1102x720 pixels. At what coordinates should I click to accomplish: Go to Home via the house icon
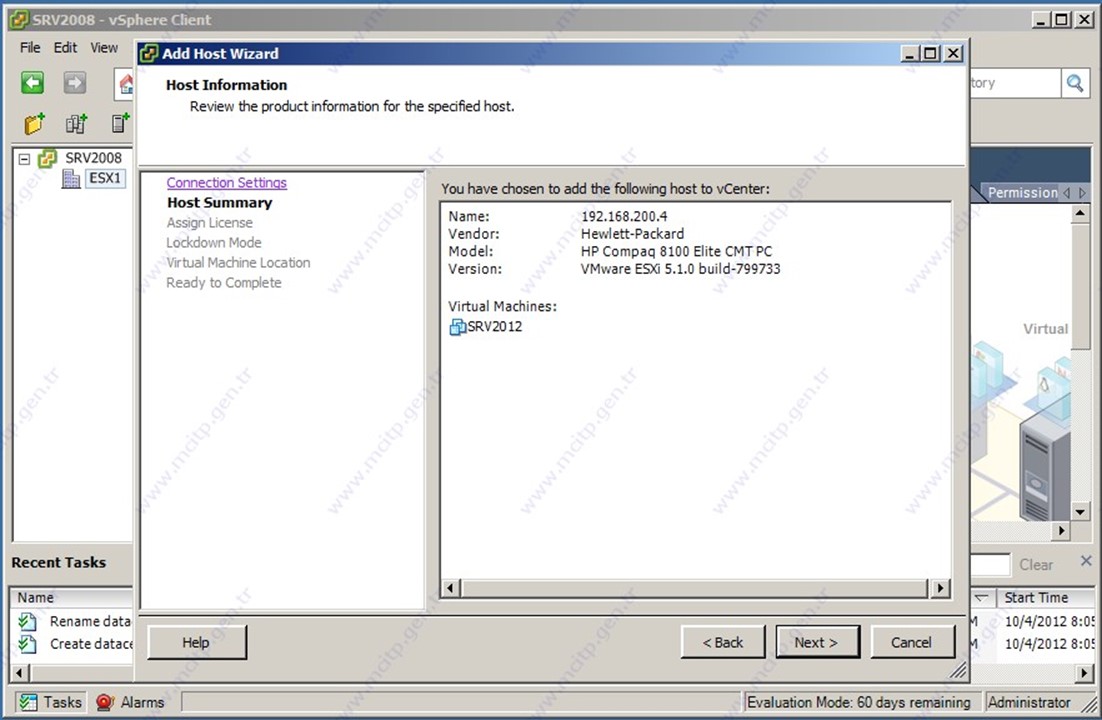126,84
